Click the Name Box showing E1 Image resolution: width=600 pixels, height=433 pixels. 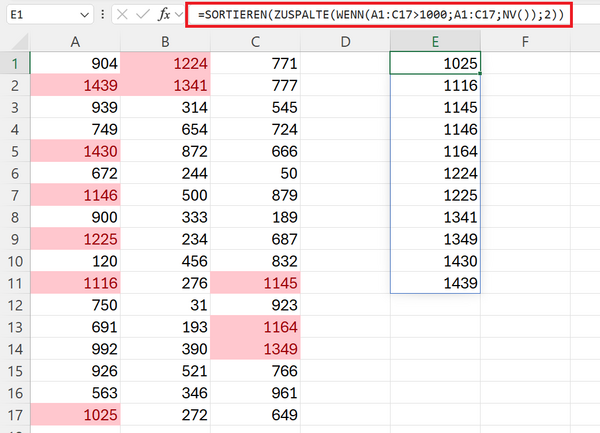(x=40, y=15)
